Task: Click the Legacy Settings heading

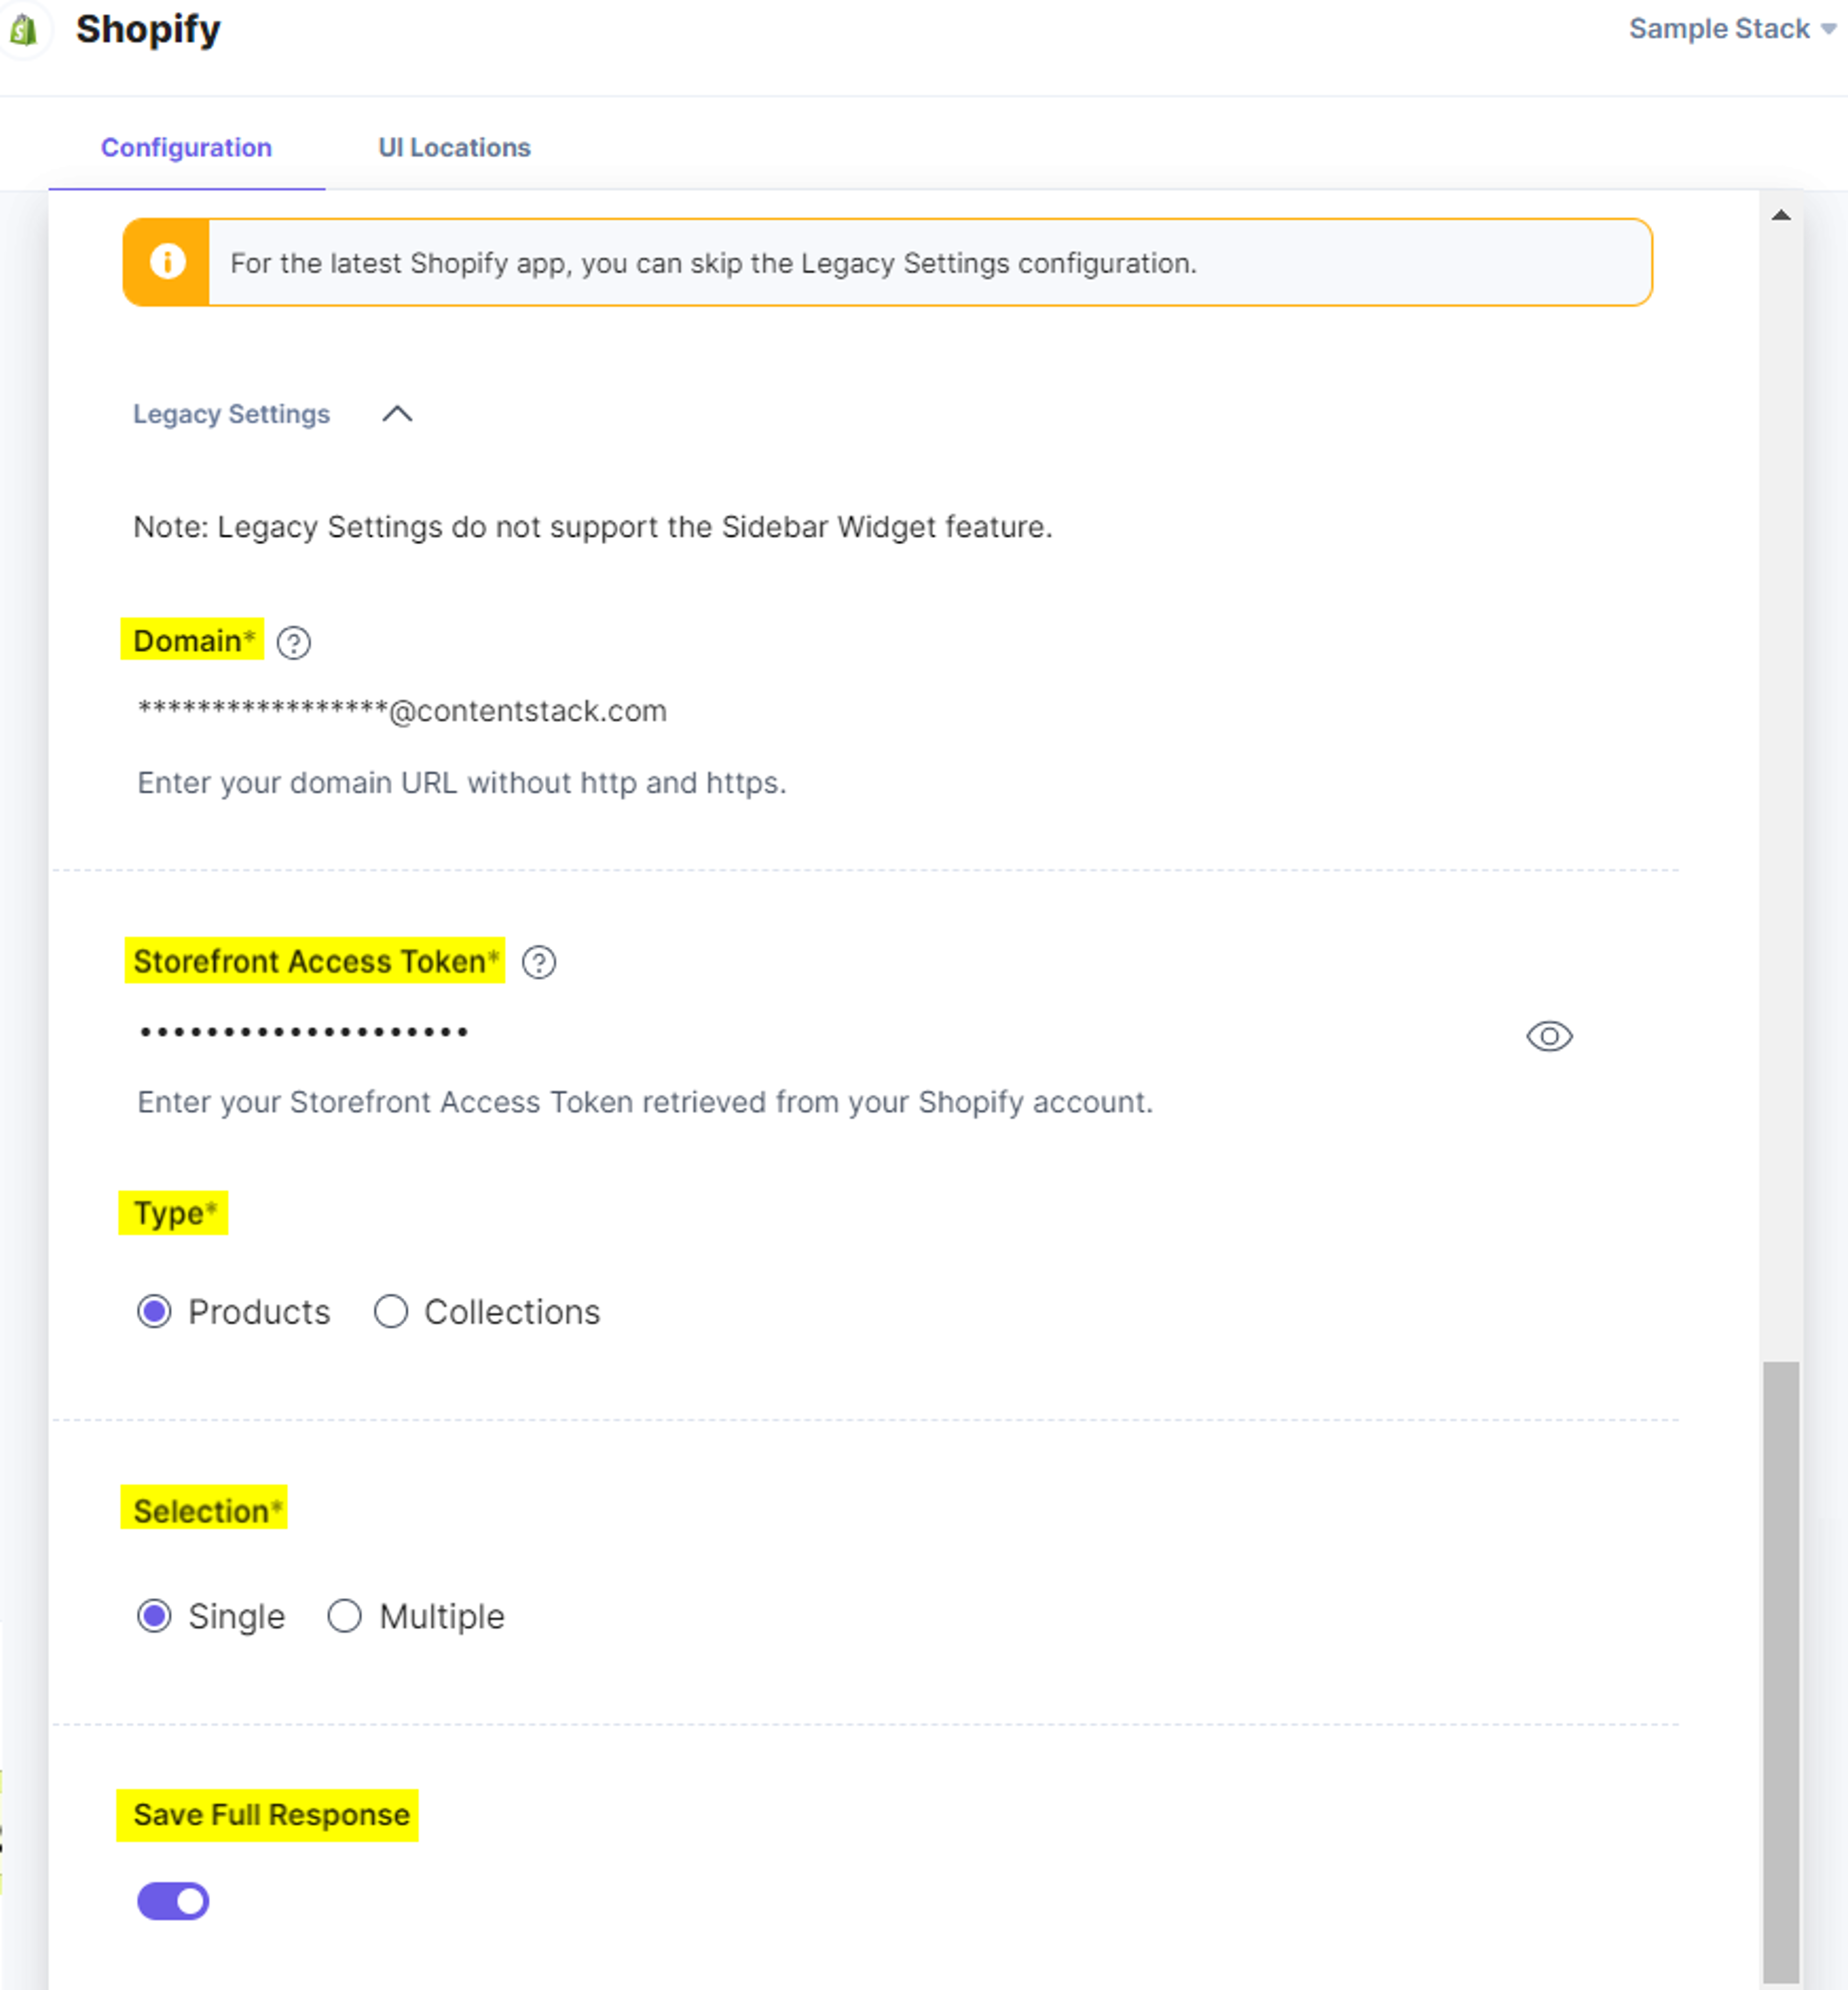Action: pos(231,414)
